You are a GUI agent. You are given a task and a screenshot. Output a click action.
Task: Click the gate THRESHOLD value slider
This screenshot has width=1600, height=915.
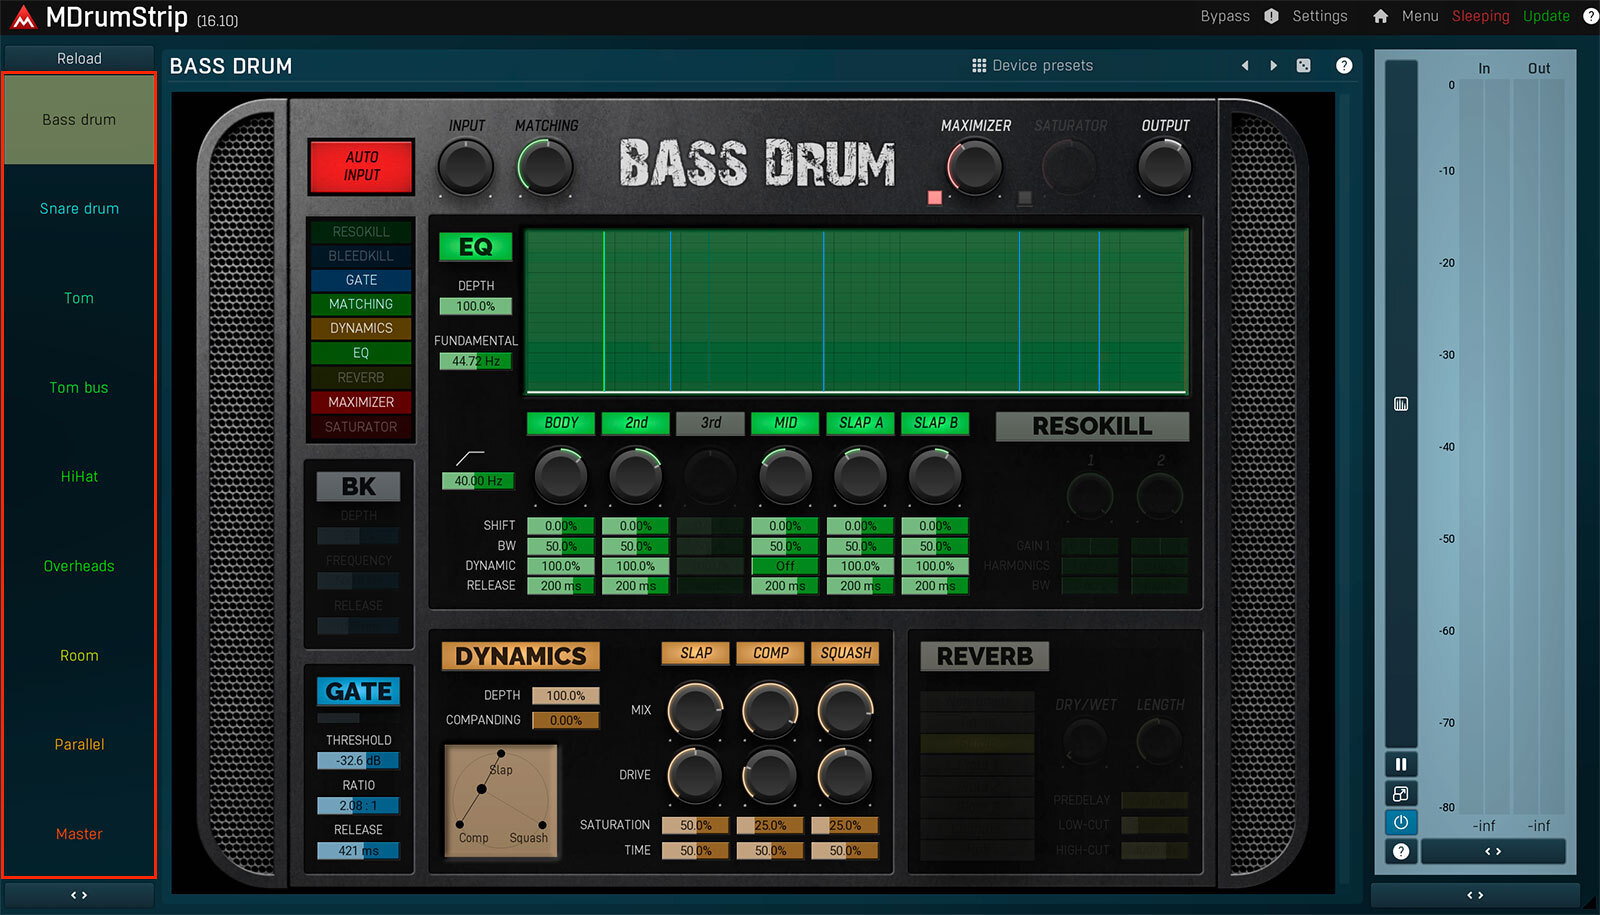(358, 761)
